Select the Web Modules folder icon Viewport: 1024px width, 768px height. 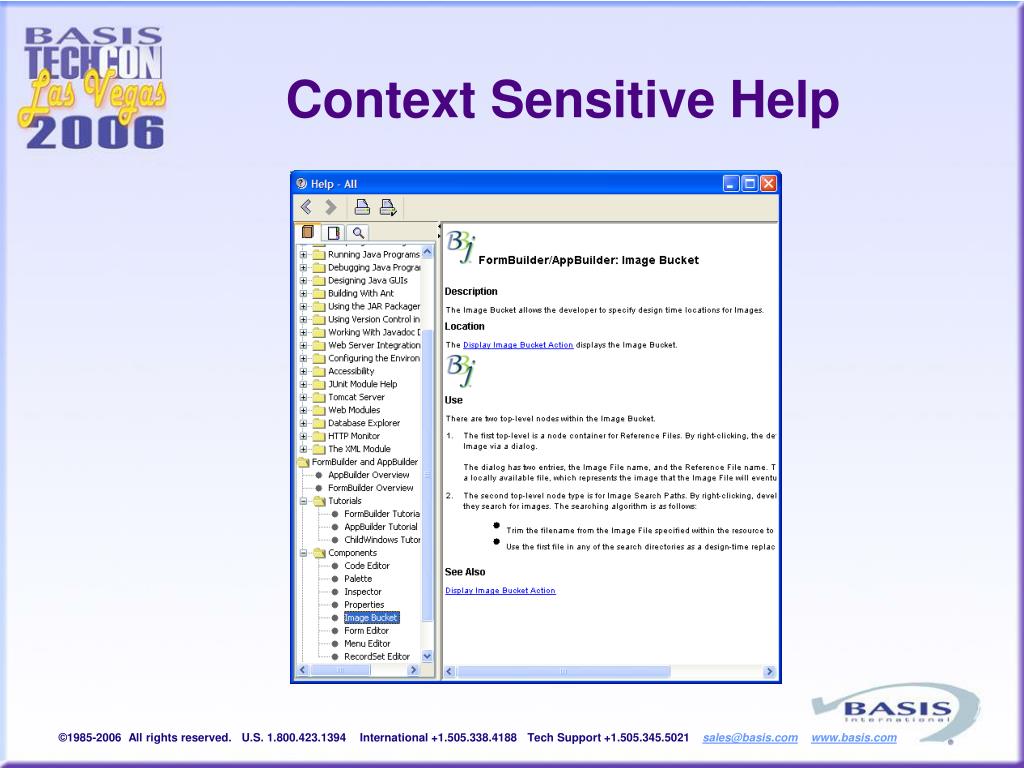click(x=319, y=410)
